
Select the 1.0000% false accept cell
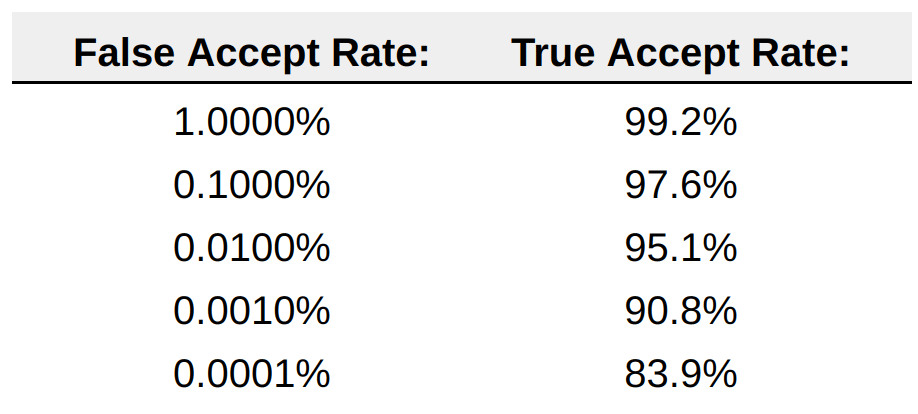251,124
